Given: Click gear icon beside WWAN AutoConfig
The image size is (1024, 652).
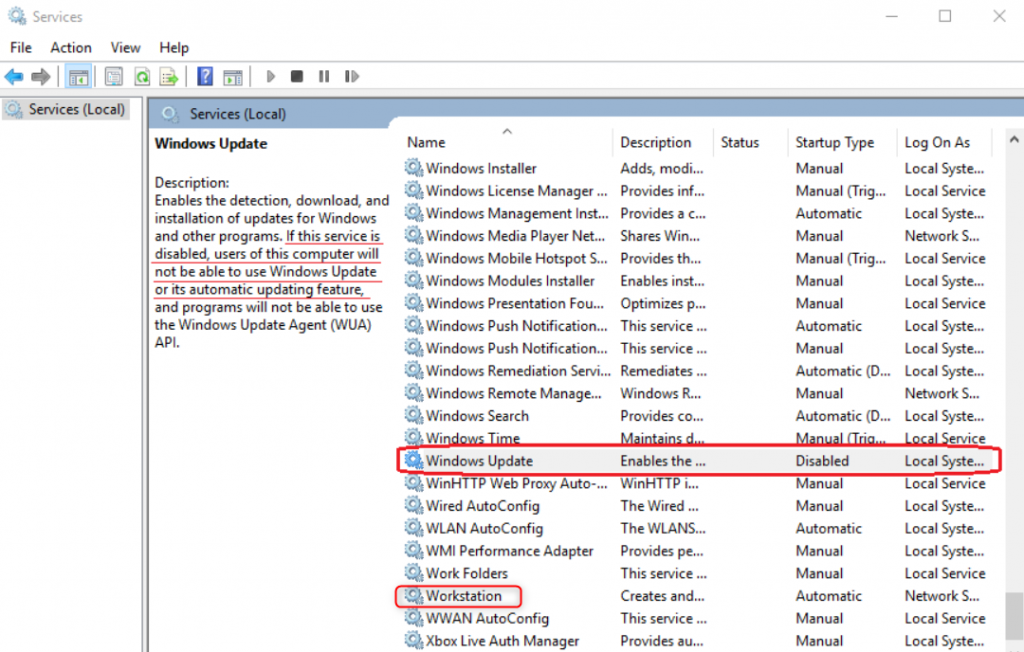Looking at the screenshot, I should click(413, 617).
